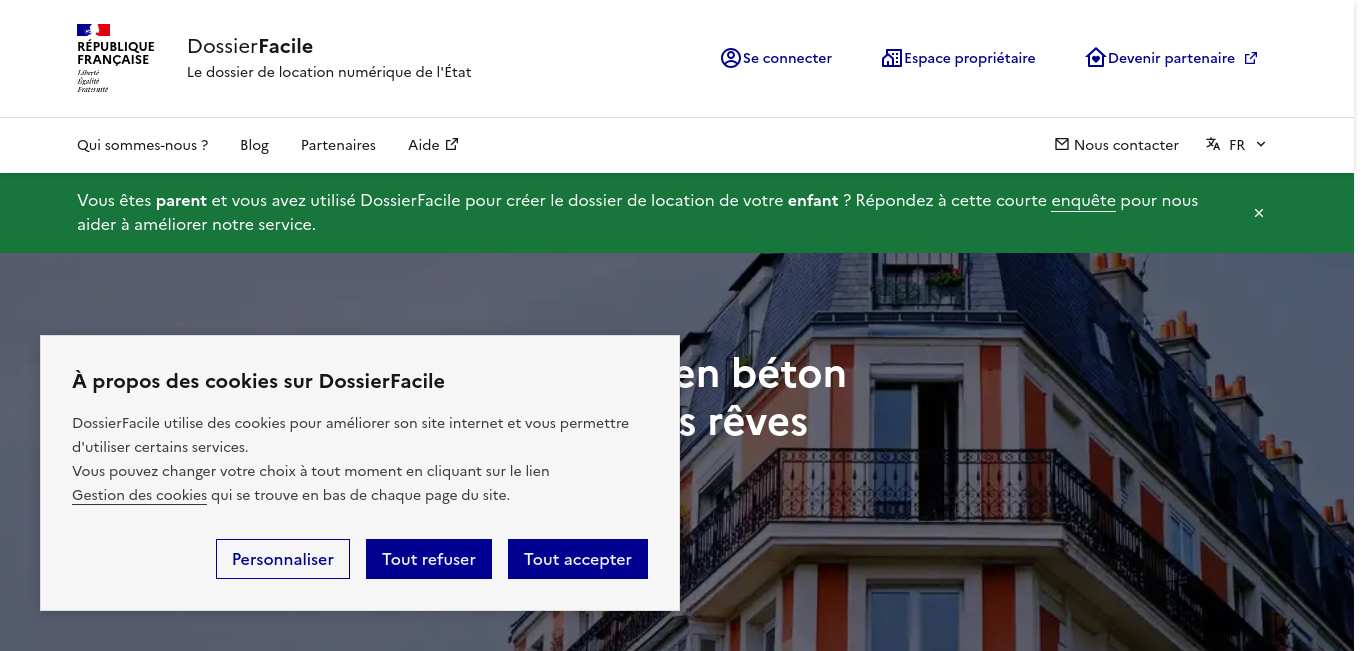Image resolution: width=1366 pixels, height=651 pixels.
Task: Expand the FR language chevron
Action: point(1261,144)
